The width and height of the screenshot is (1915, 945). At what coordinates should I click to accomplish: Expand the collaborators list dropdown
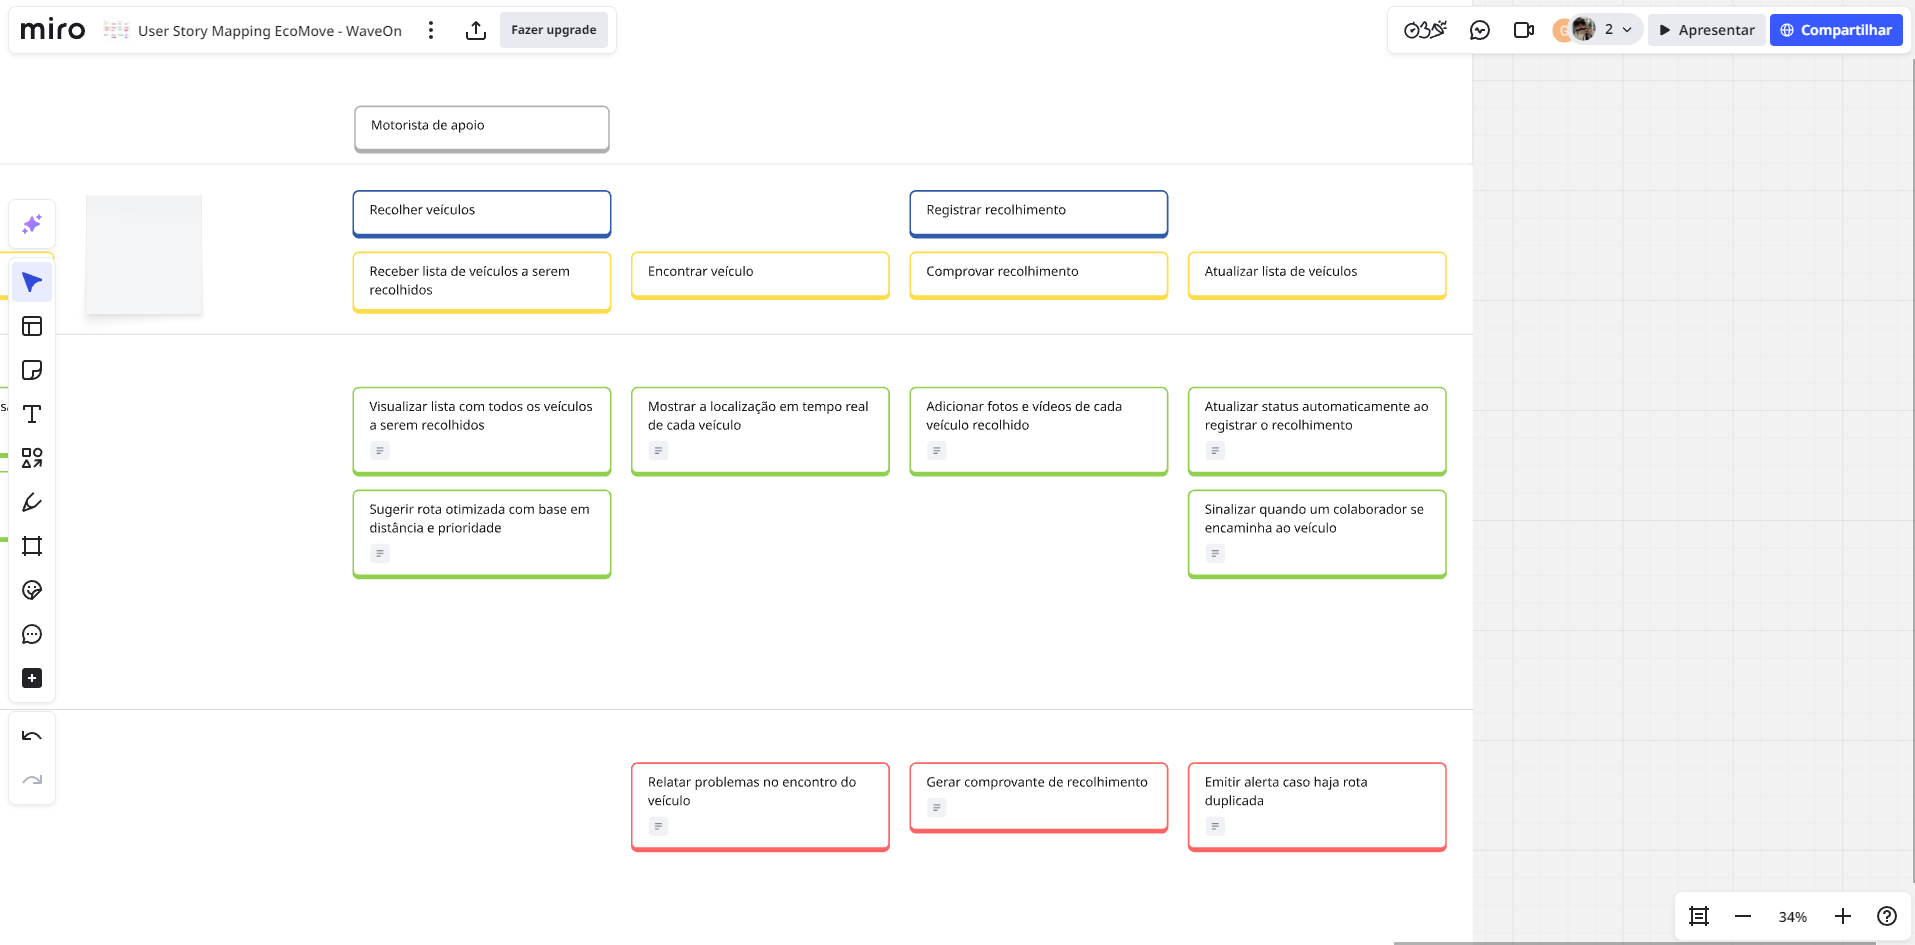click(x=1627, y=30)
